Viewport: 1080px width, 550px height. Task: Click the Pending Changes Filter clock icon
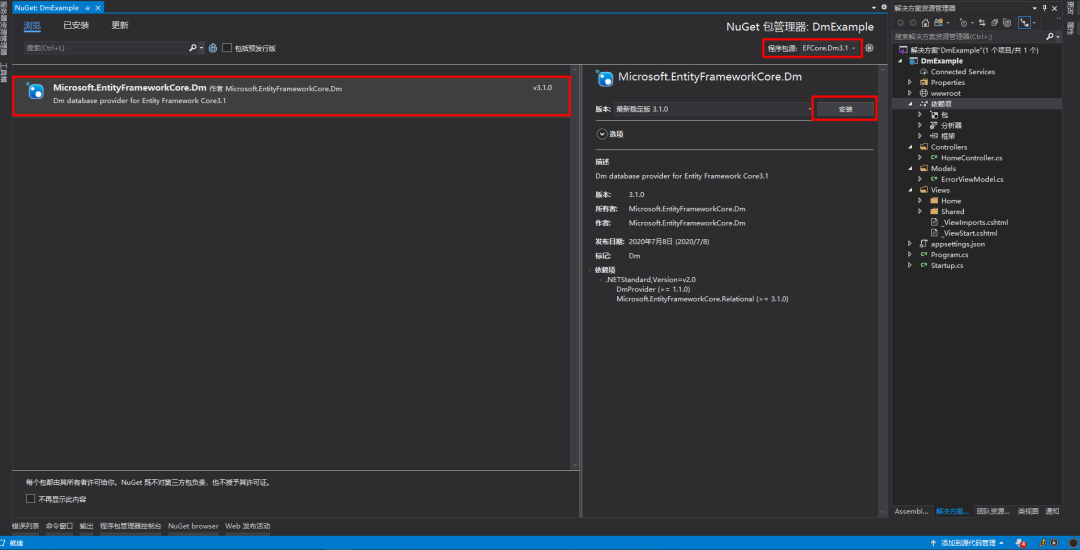tap(964, 23)
